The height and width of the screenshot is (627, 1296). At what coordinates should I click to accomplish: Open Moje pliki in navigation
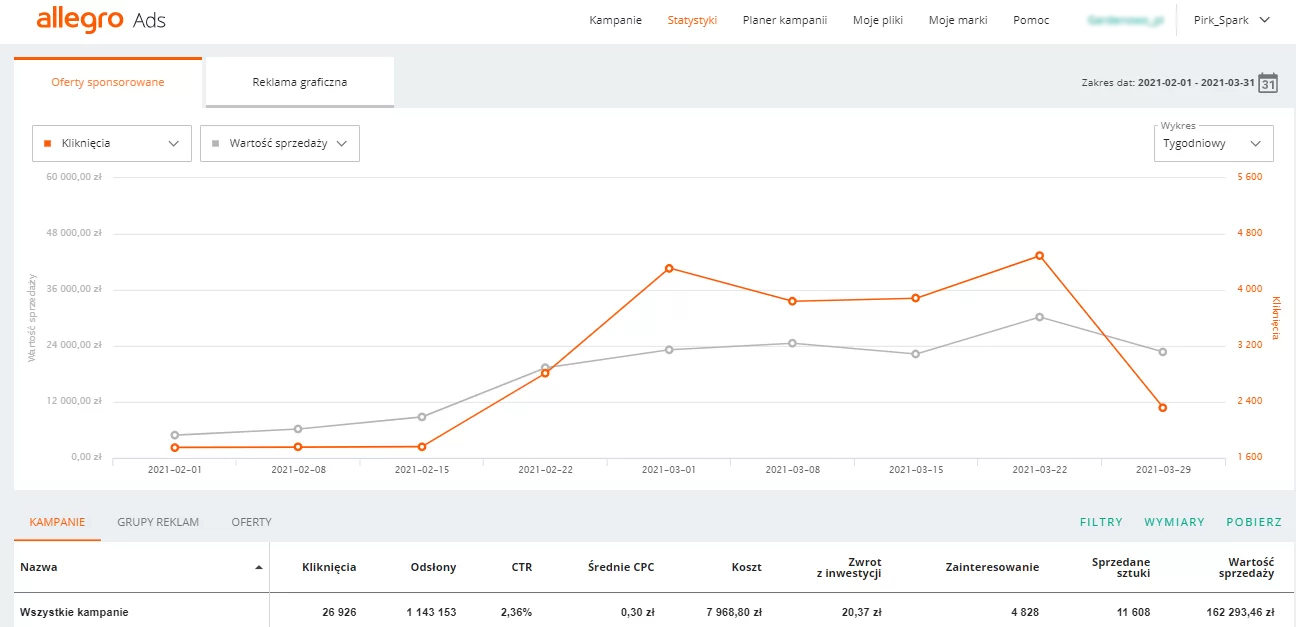coord(877,20)
